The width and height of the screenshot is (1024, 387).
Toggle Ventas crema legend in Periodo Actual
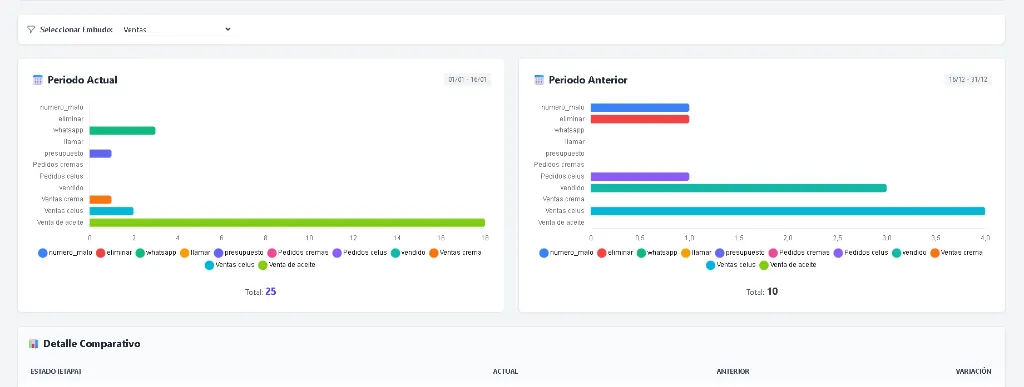click(455, 253)
